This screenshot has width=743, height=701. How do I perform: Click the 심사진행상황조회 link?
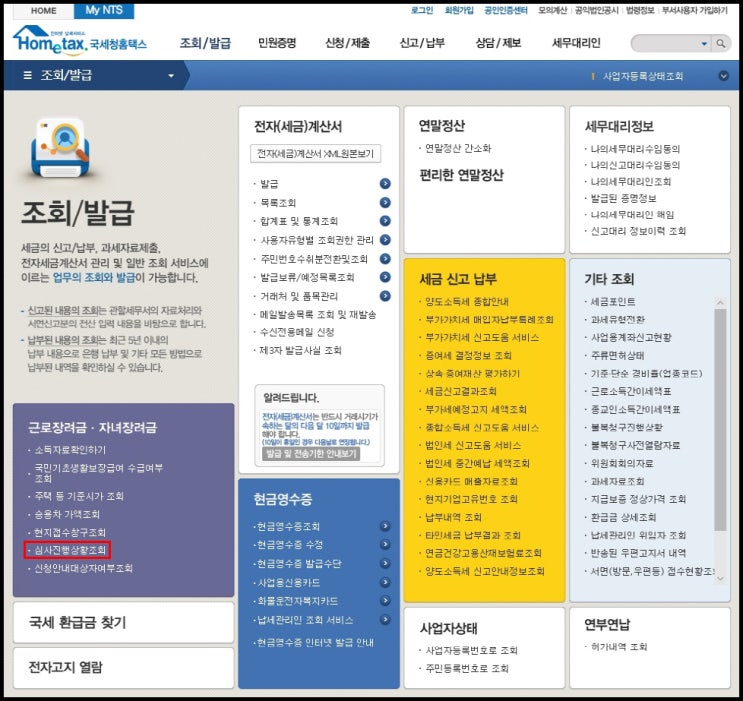[x=70, y=550]
